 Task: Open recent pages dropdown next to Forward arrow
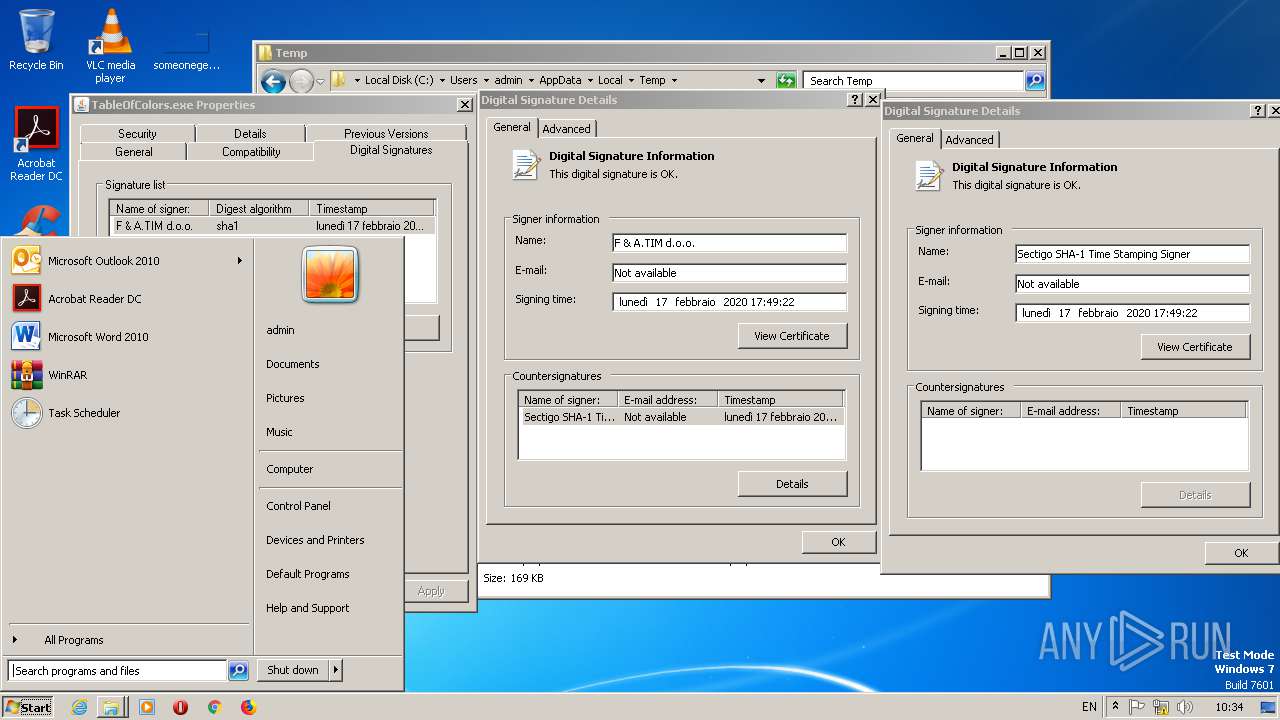click(x=320, y=81)
